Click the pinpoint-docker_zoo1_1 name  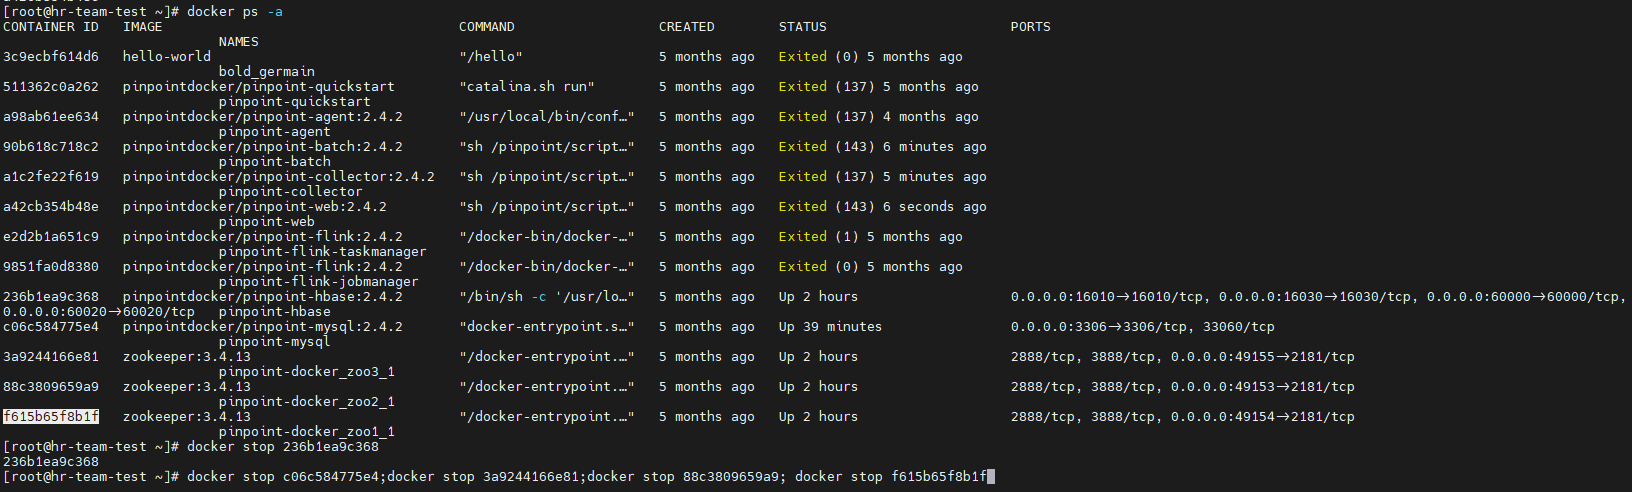point(307,432)
